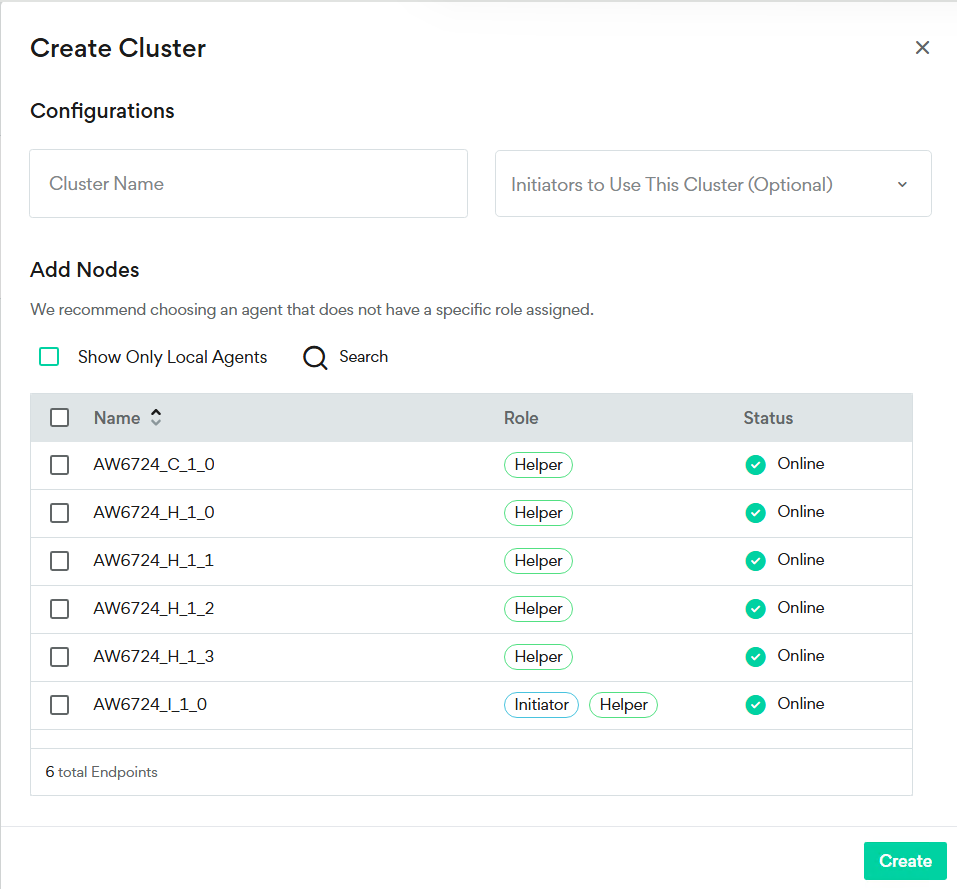Open Initiators to Use This Cluster dropdown
Image resolution: width=957 pixels, height=889 pixels.
700,184
